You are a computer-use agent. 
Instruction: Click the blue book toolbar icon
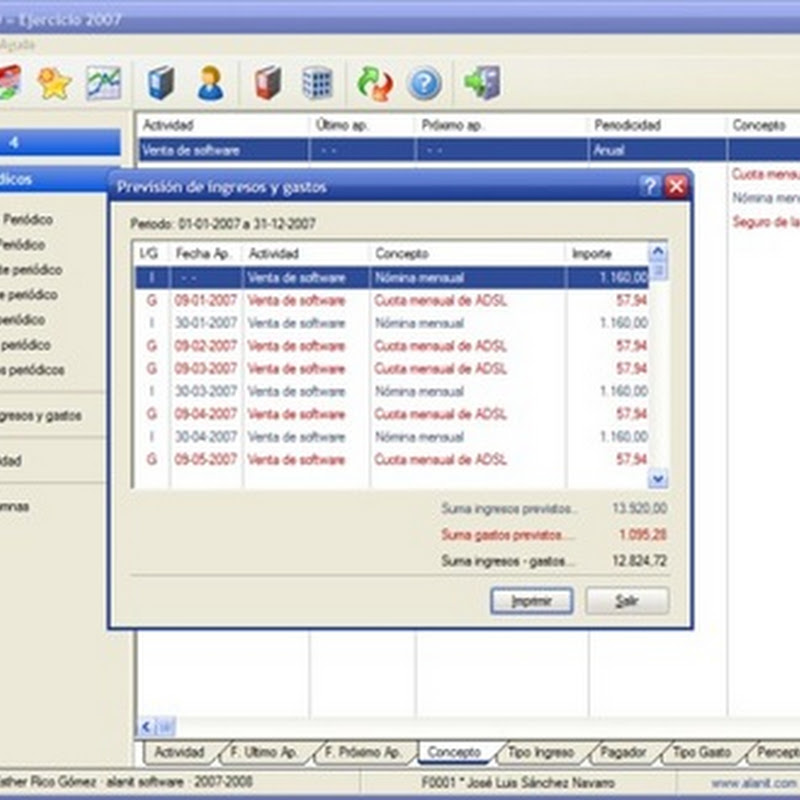click(161, 83)
